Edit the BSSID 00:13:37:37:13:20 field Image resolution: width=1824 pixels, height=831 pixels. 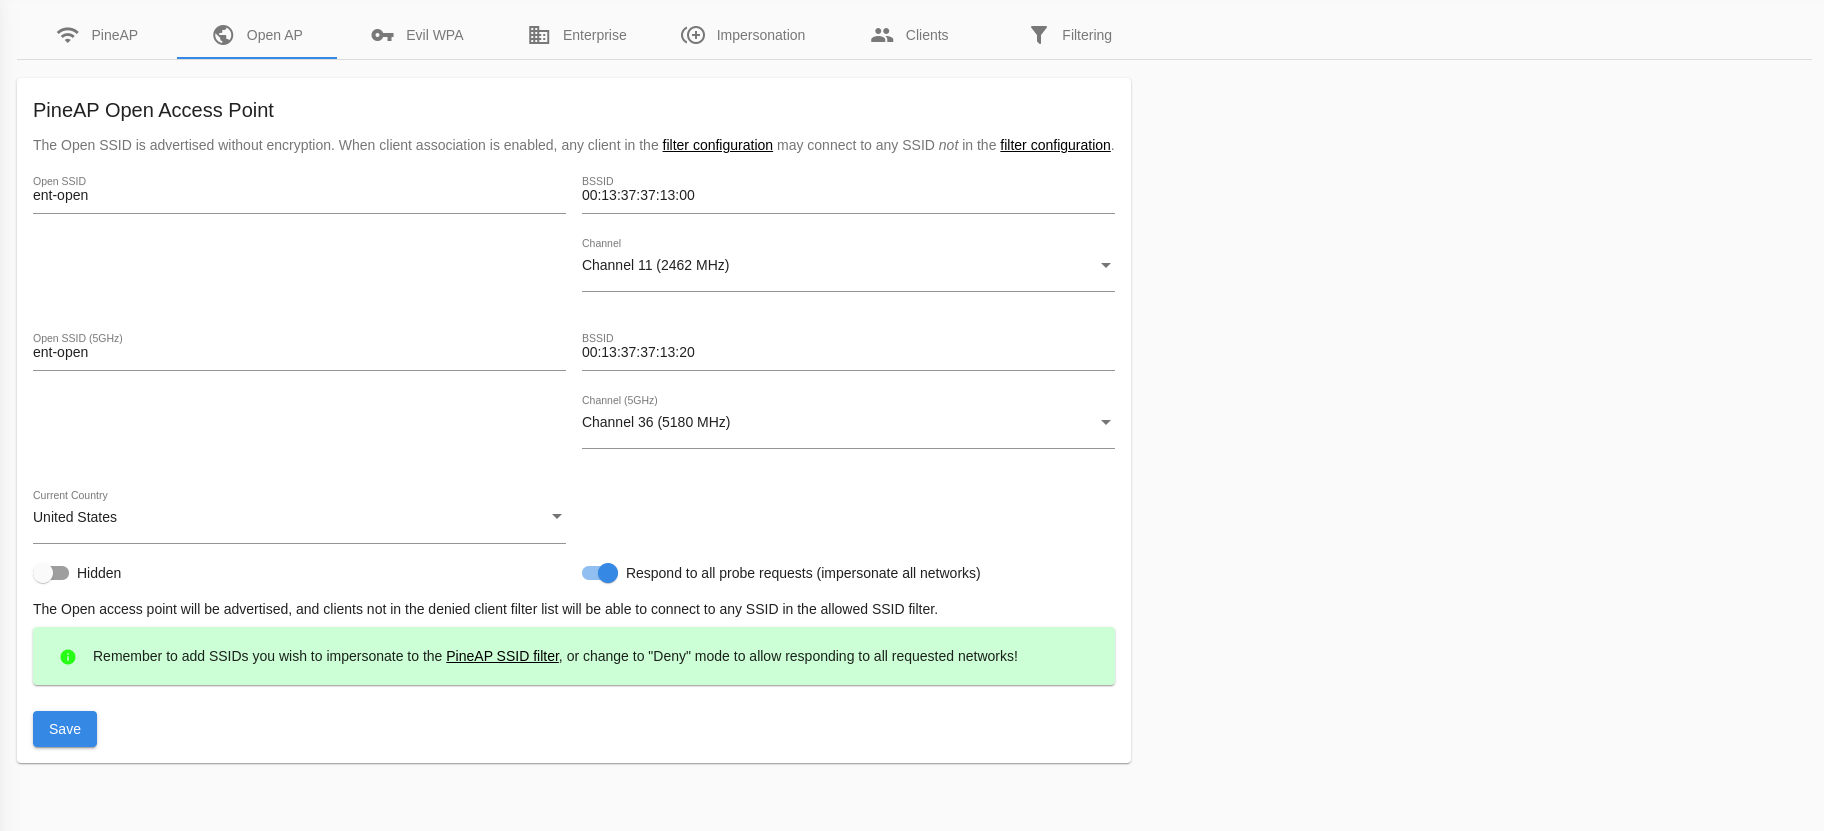click(x=848, y=352)
